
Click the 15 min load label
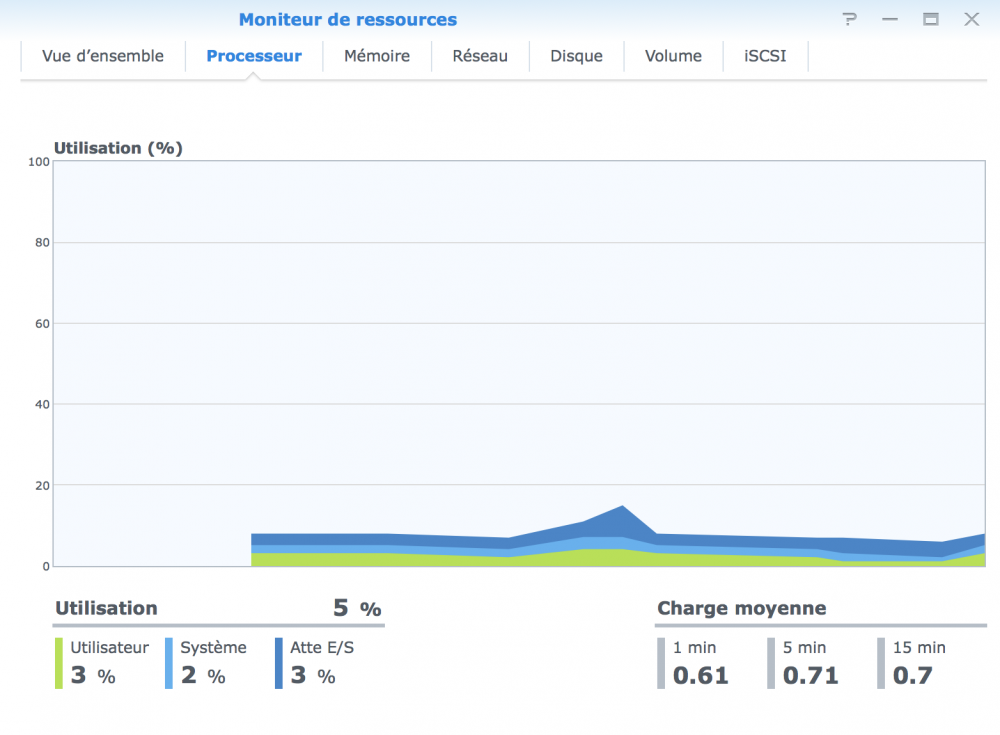[x=919, y=648]
